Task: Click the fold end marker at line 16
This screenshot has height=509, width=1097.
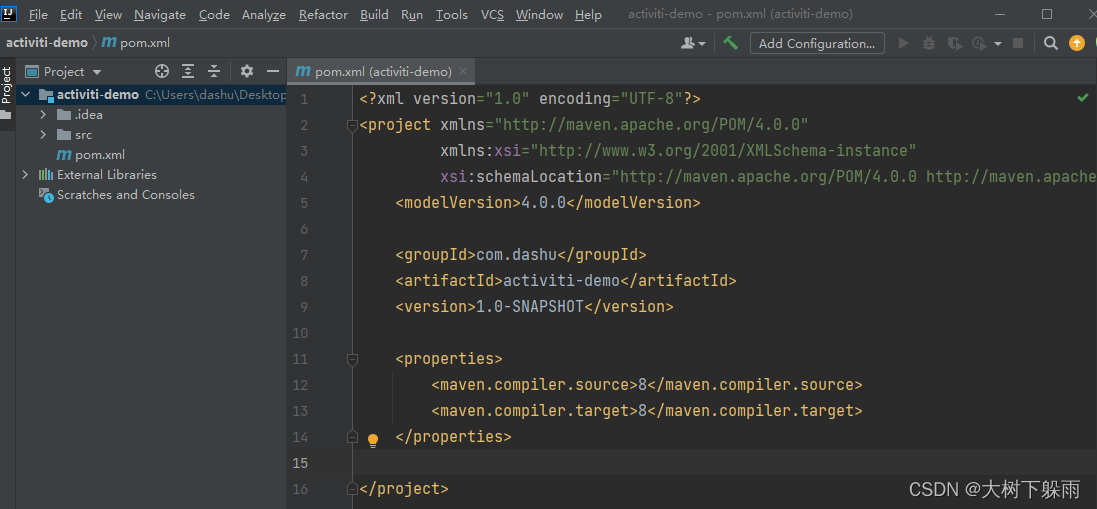Action: pyautogui.click(x=352, y=489)
